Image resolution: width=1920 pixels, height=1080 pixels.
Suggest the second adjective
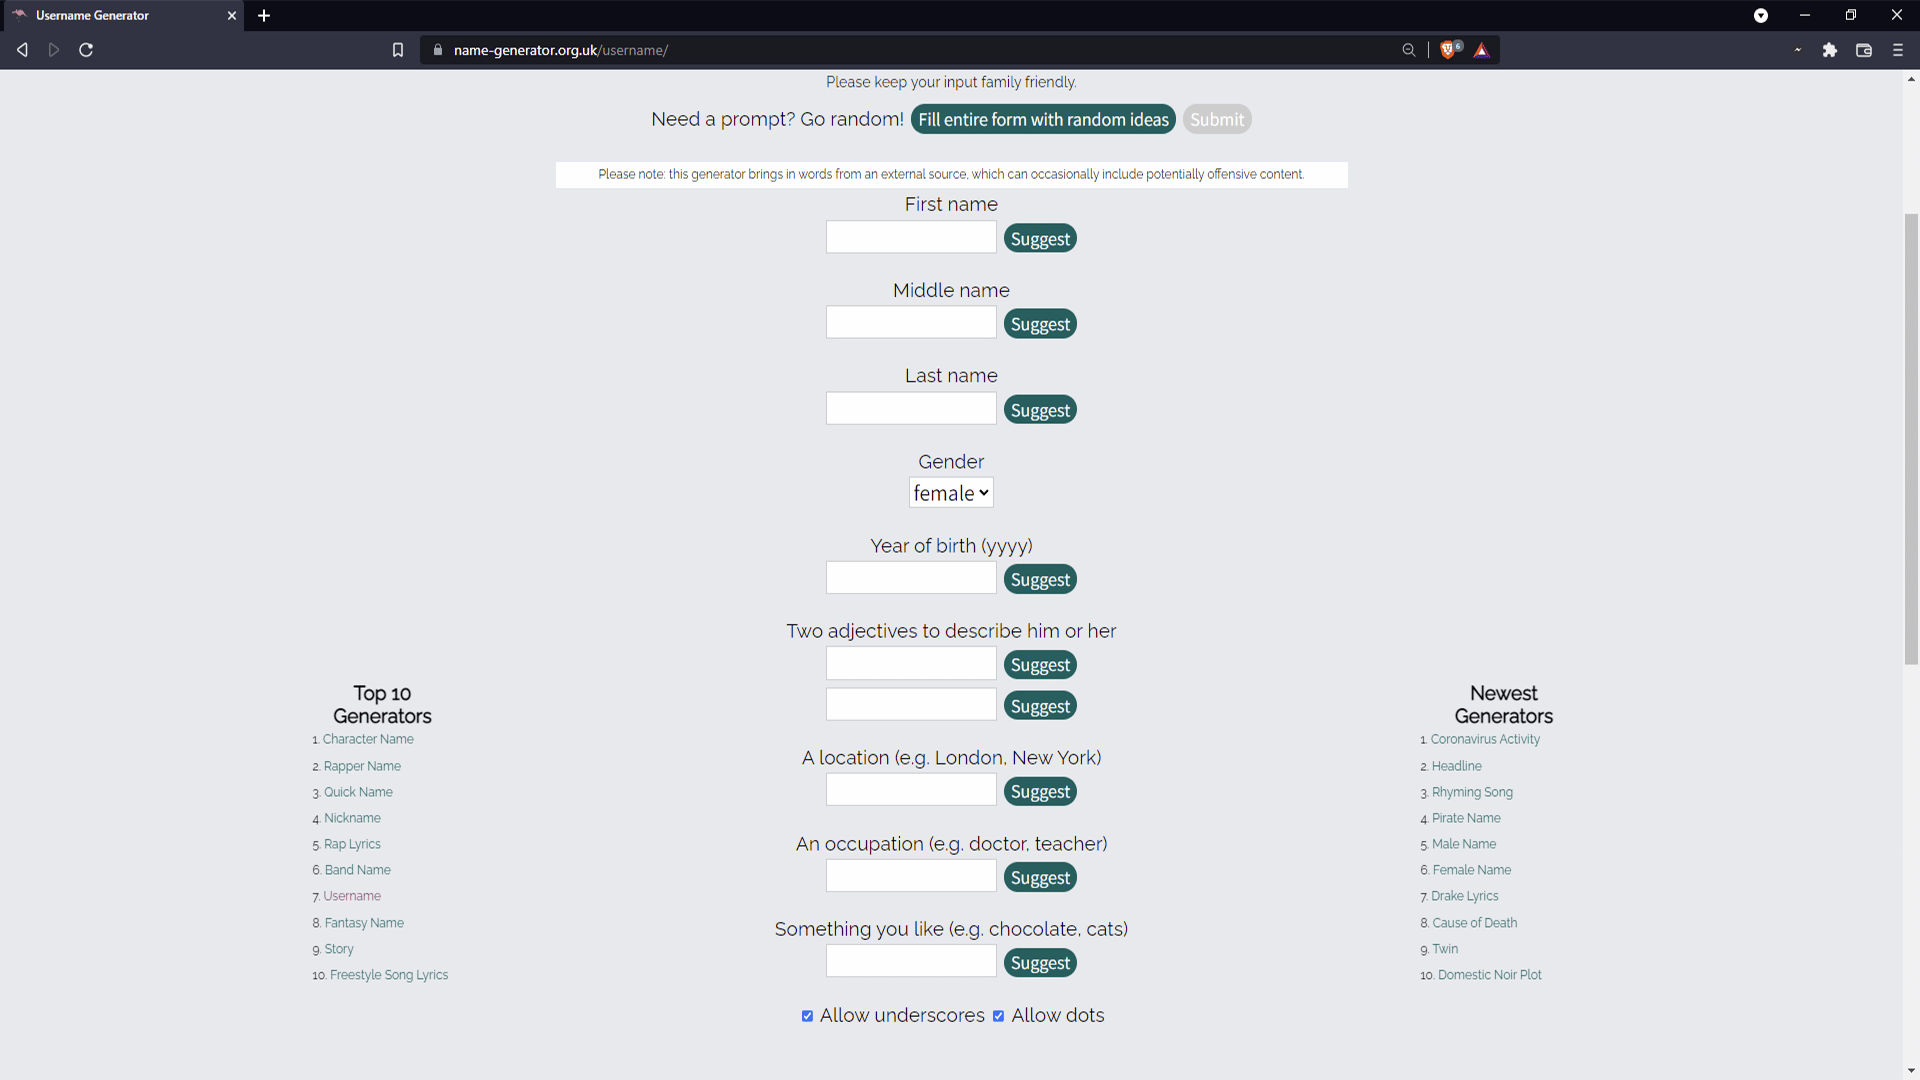pyautogui.click(x=1040, y=706)
